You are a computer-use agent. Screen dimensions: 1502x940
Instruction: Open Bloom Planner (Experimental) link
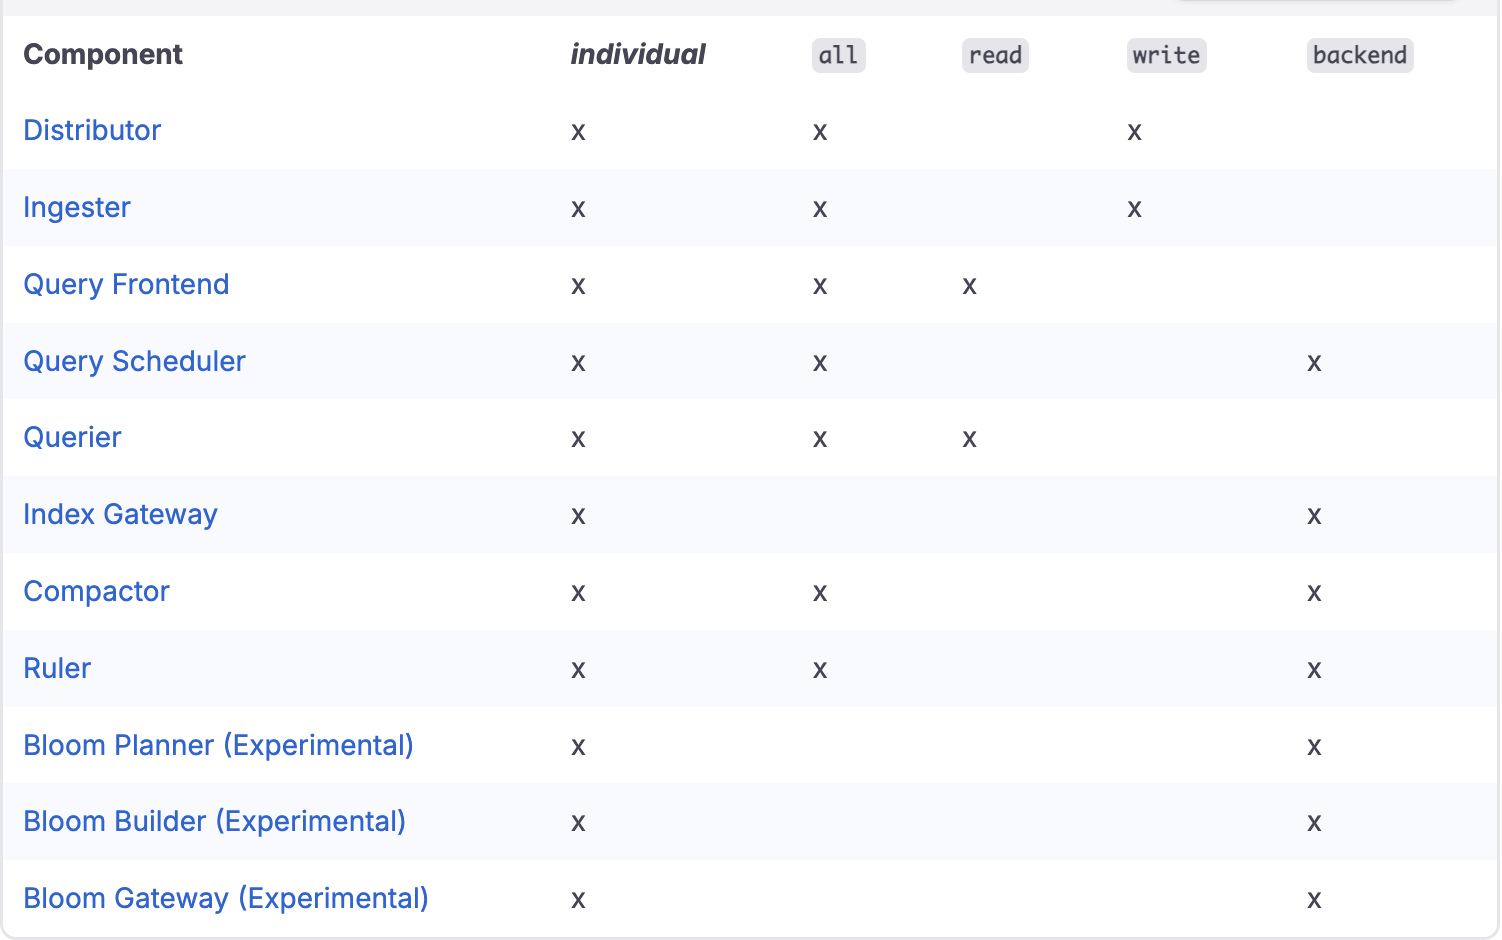[x=218, y=745]
